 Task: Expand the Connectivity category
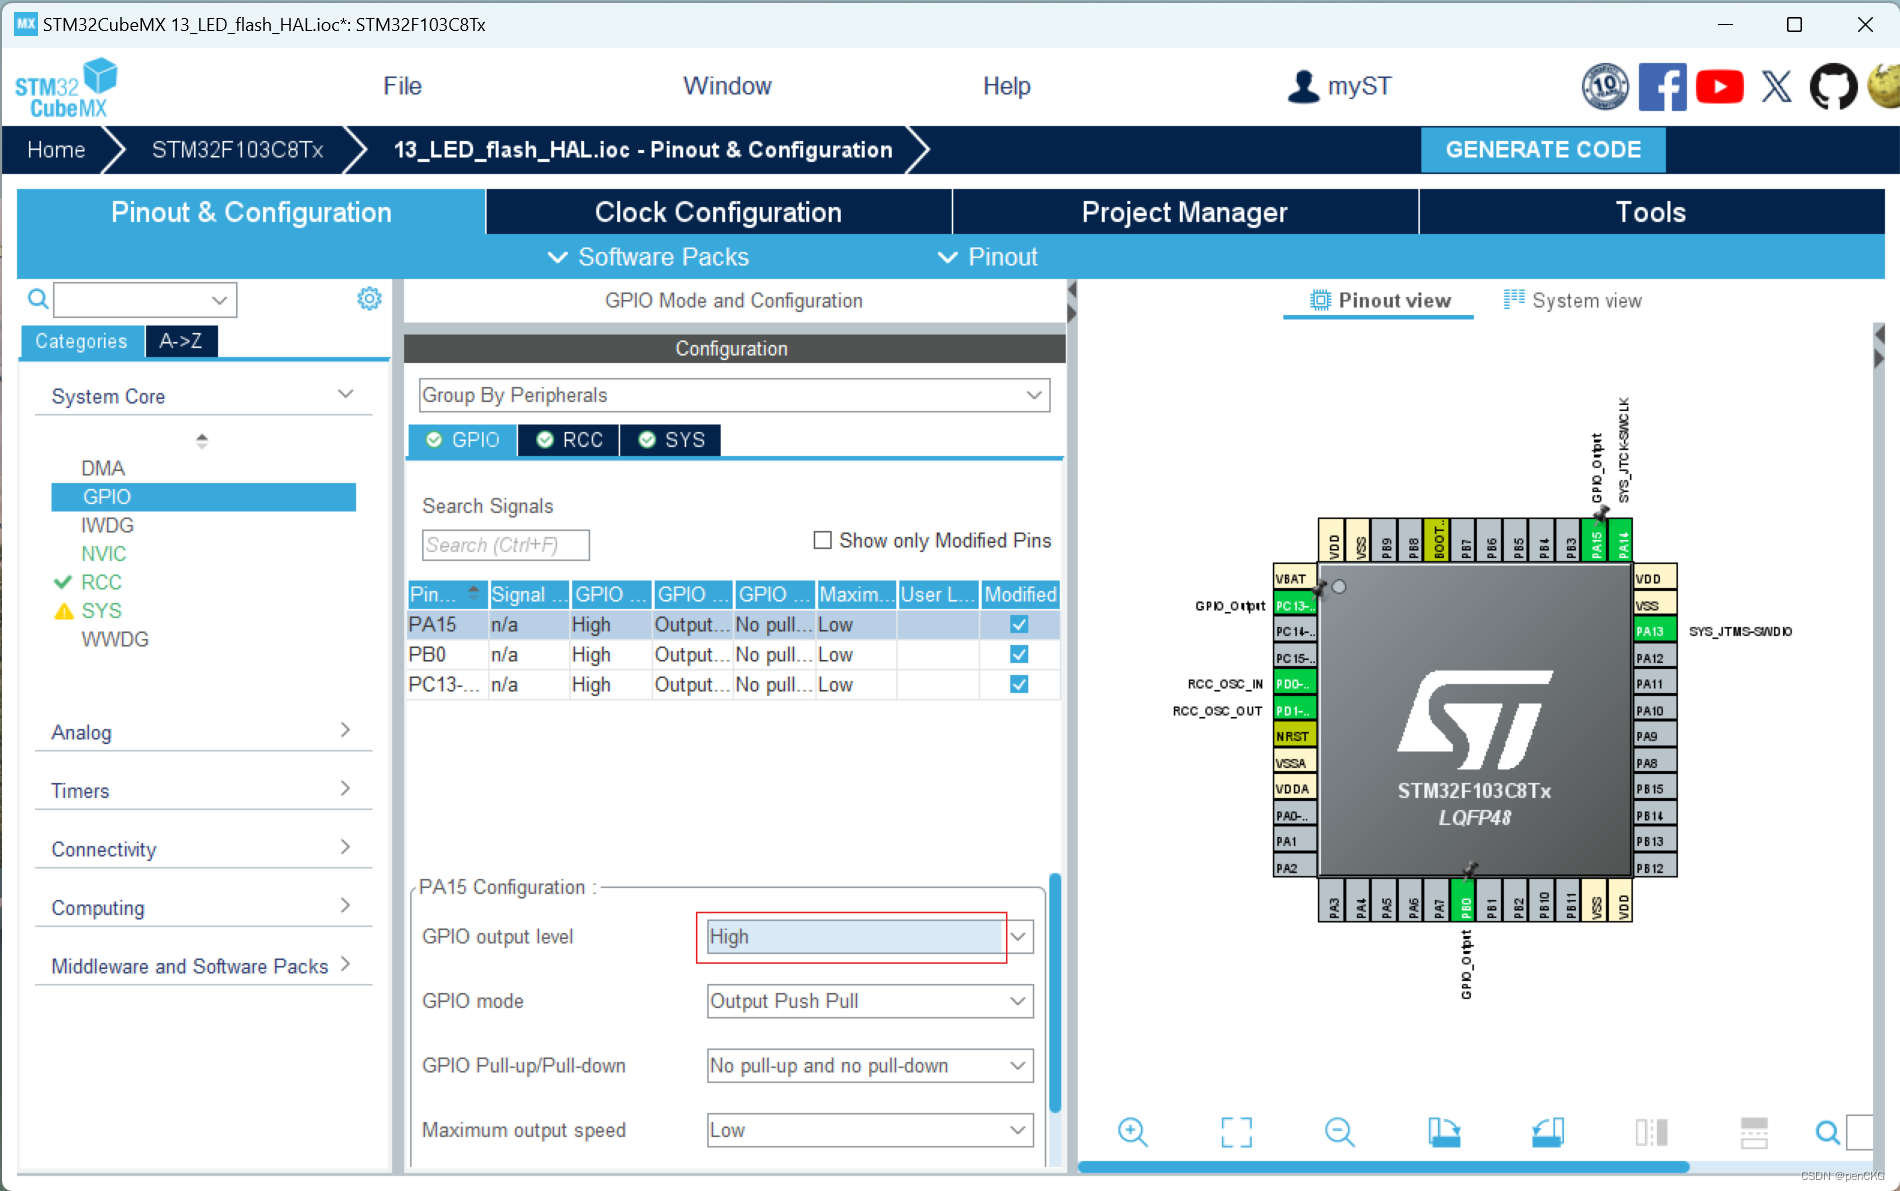click(203, 849)
